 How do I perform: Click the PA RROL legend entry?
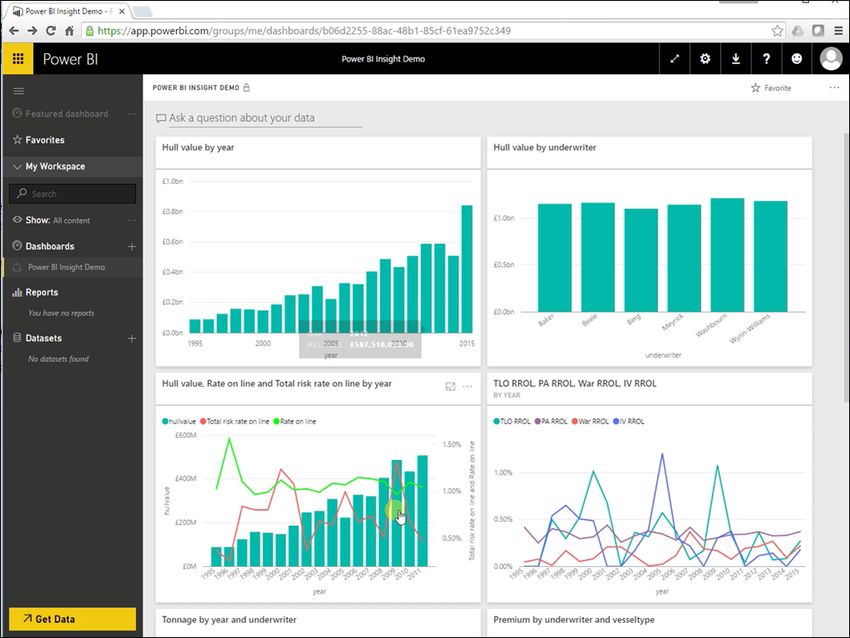point(551,421)
